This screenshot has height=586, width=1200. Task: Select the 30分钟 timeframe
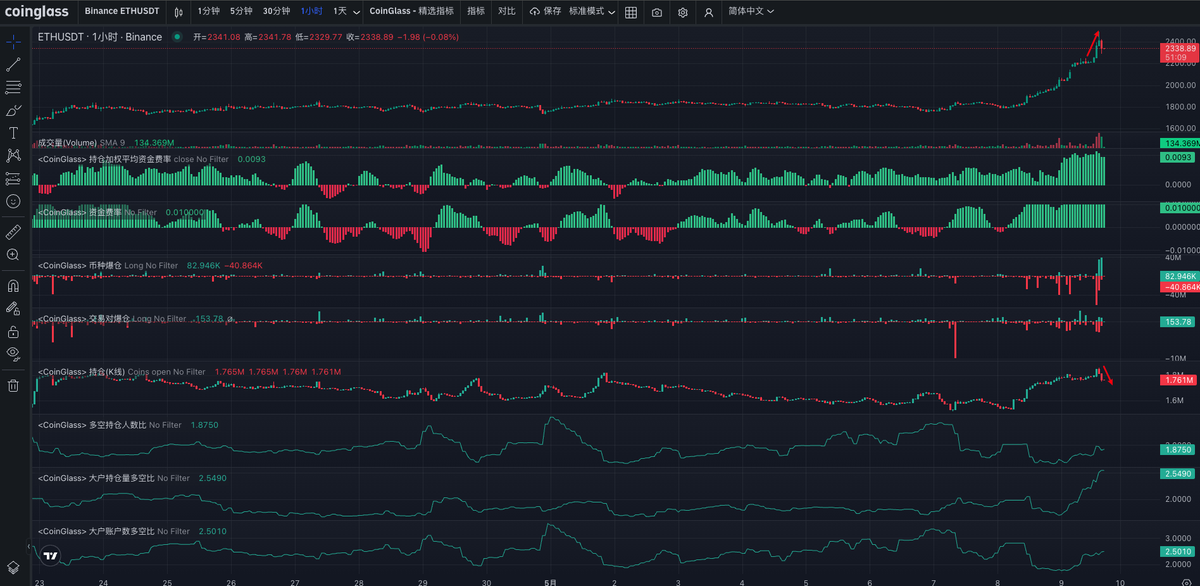277,11
